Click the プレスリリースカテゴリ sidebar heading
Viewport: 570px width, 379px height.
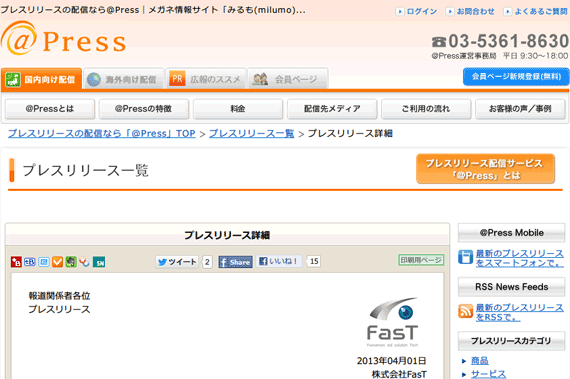pos(511,341)
